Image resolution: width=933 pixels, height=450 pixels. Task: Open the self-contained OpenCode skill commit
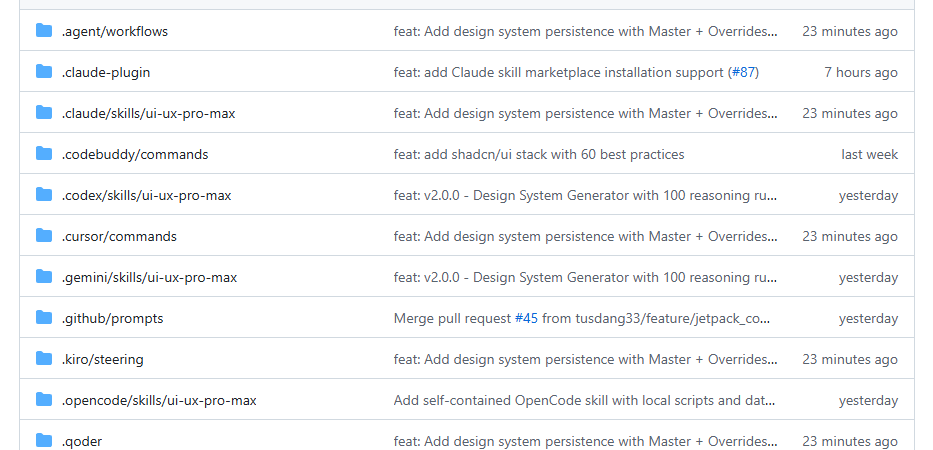point(584,400)
